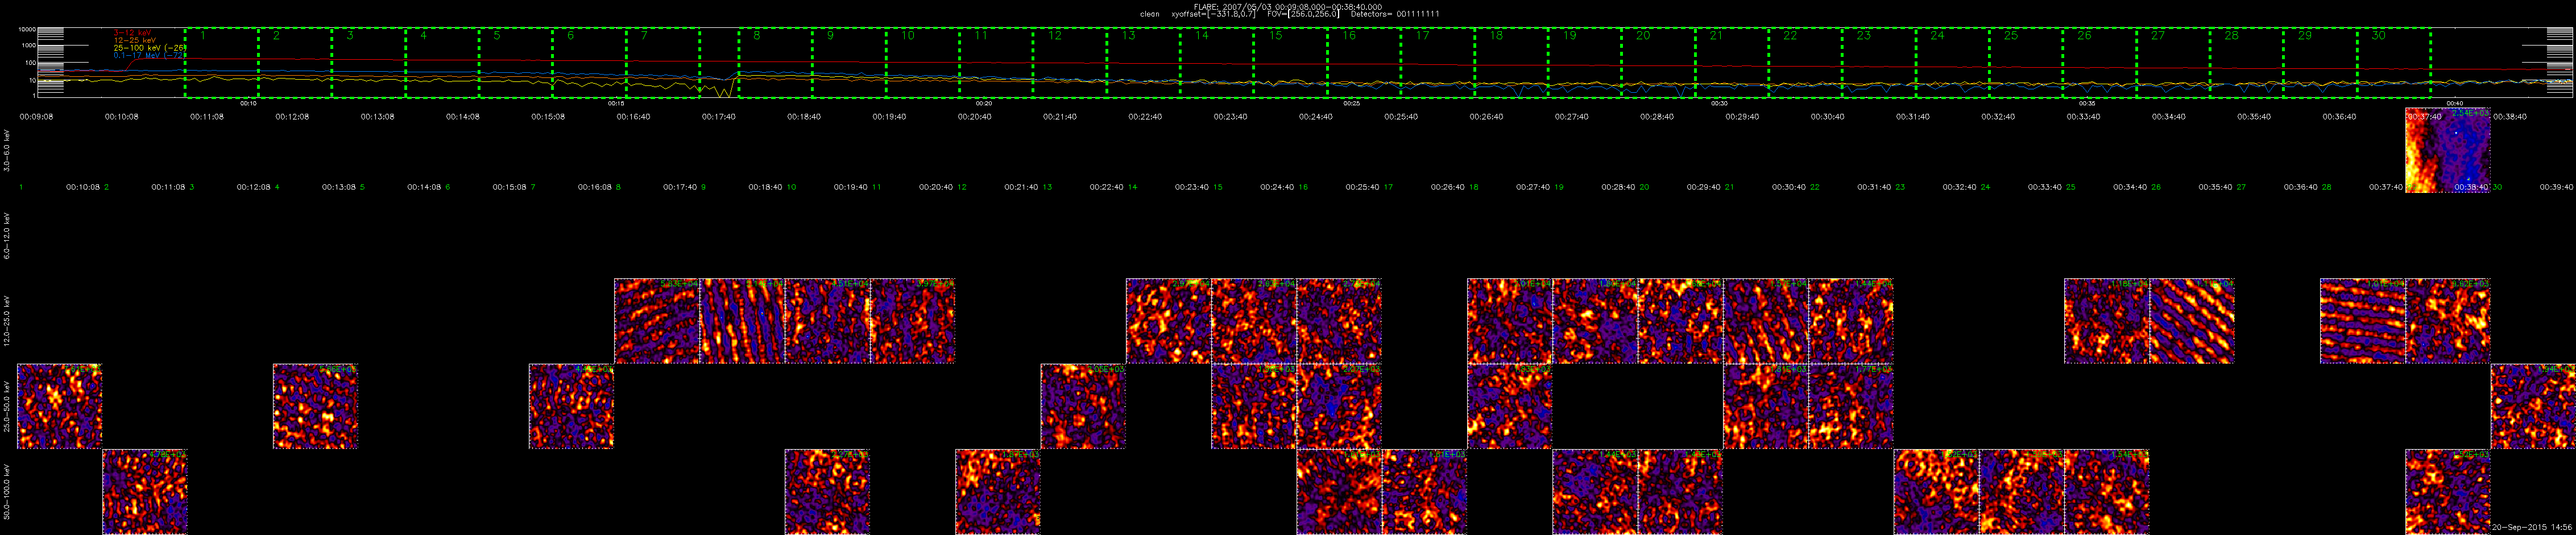Click the 00:20 tick on the plot axis
2576x535 pixels.
click(x=984, y=103)
